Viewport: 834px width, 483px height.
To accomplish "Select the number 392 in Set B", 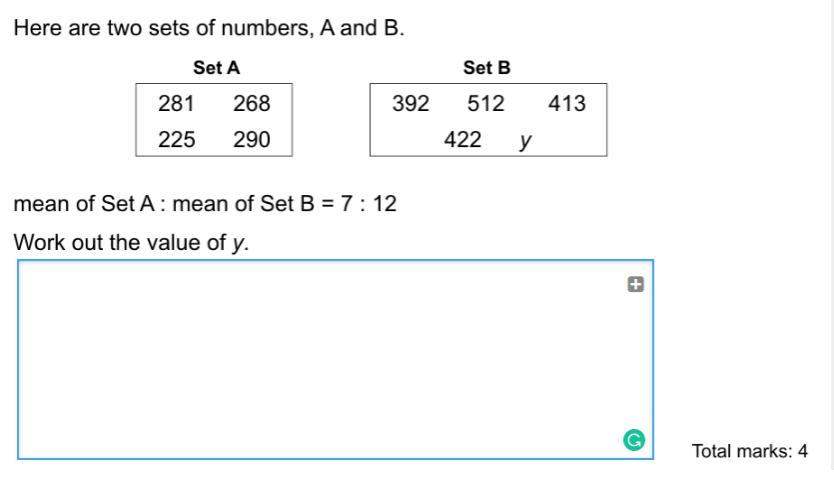I will coord(411,103).
